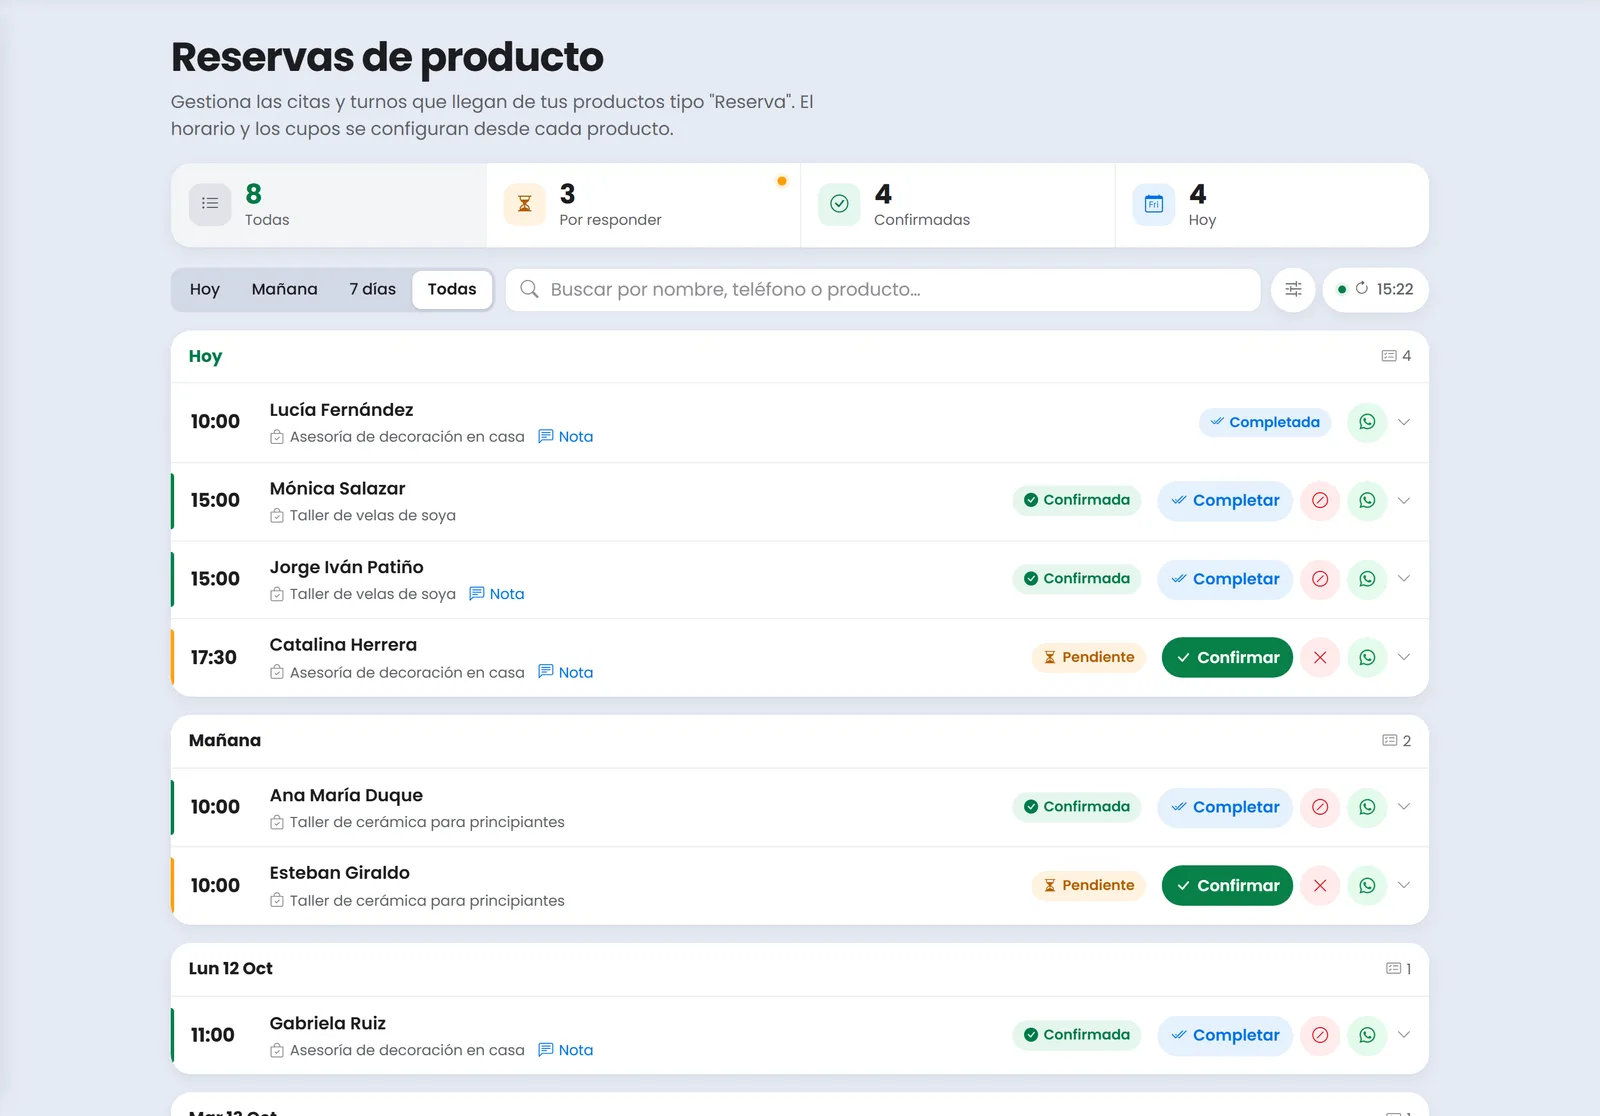Filter by the 3 Por responder card
Image resolution: width=1600 pixels, height=1116 pixels.
pos(644,205)
